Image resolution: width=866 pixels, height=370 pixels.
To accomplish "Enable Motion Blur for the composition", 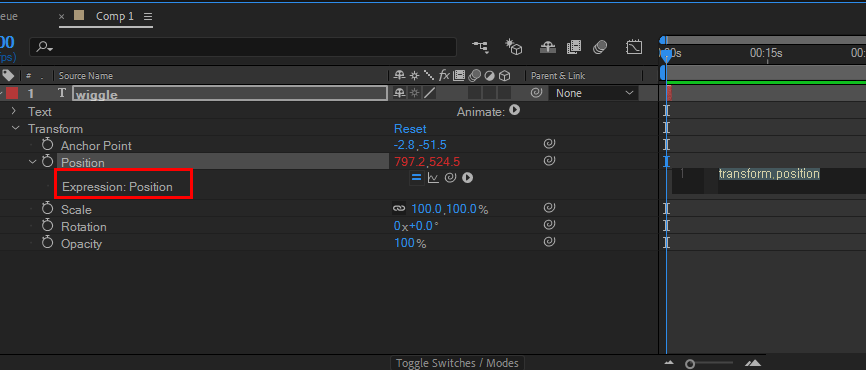I will [x=600, y=47].
